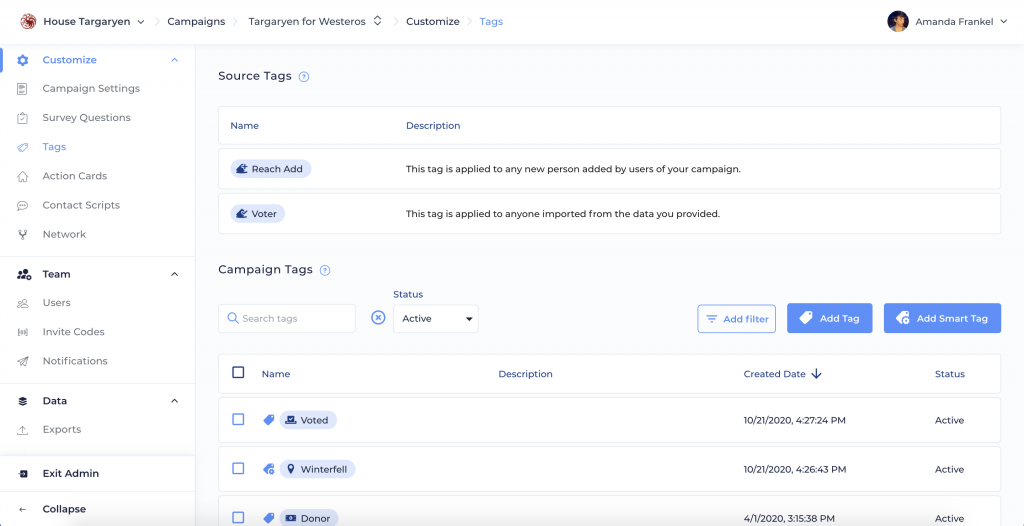
Task: Click the Reach Add source tag
Action: coord(271,169)
